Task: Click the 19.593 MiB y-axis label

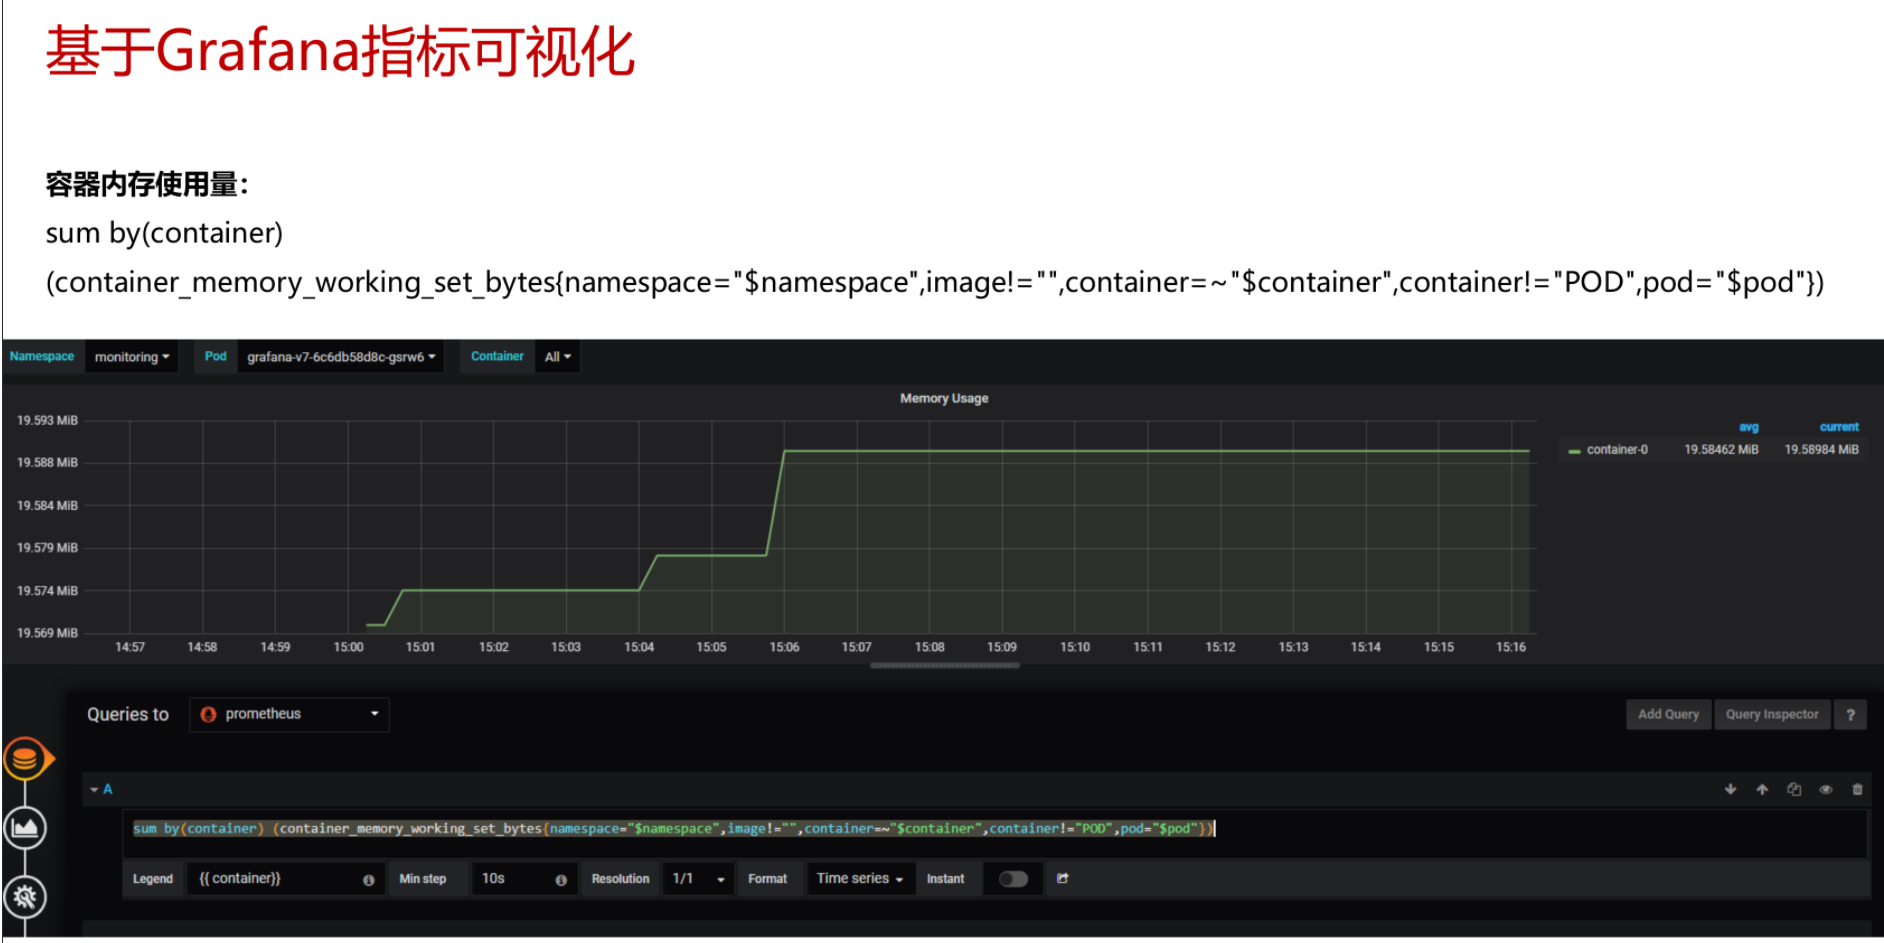Action: point(47,421)
